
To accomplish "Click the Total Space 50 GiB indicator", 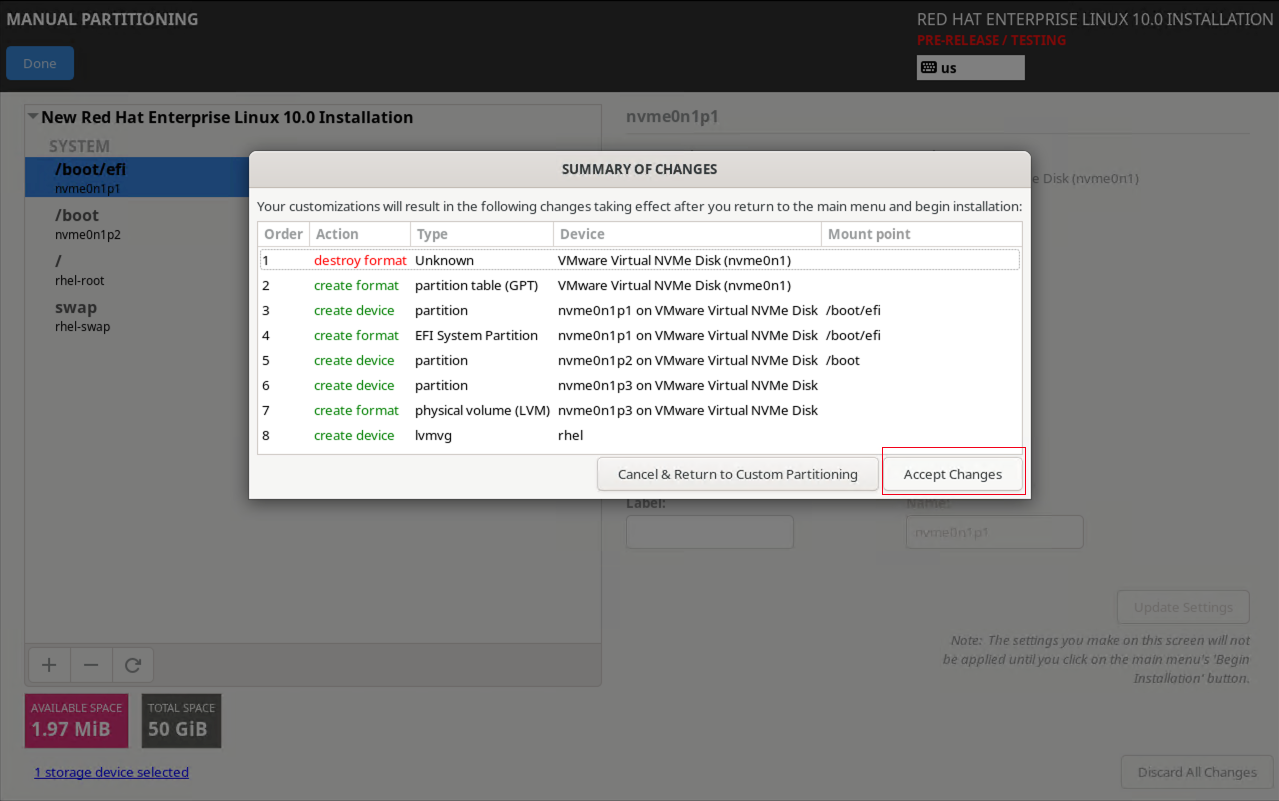I will click(x=181, y=720).
